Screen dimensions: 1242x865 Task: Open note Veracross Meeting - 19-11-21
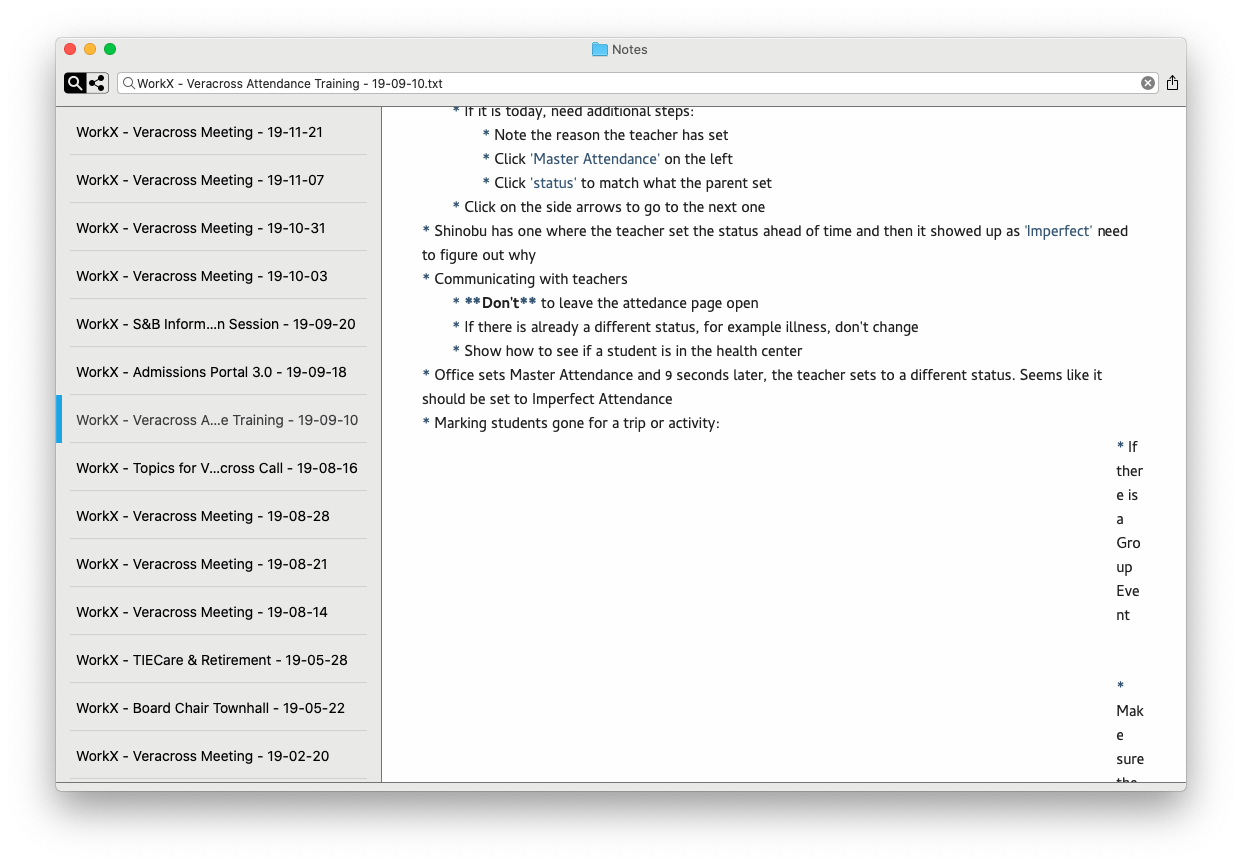click(x=200, y=132)
